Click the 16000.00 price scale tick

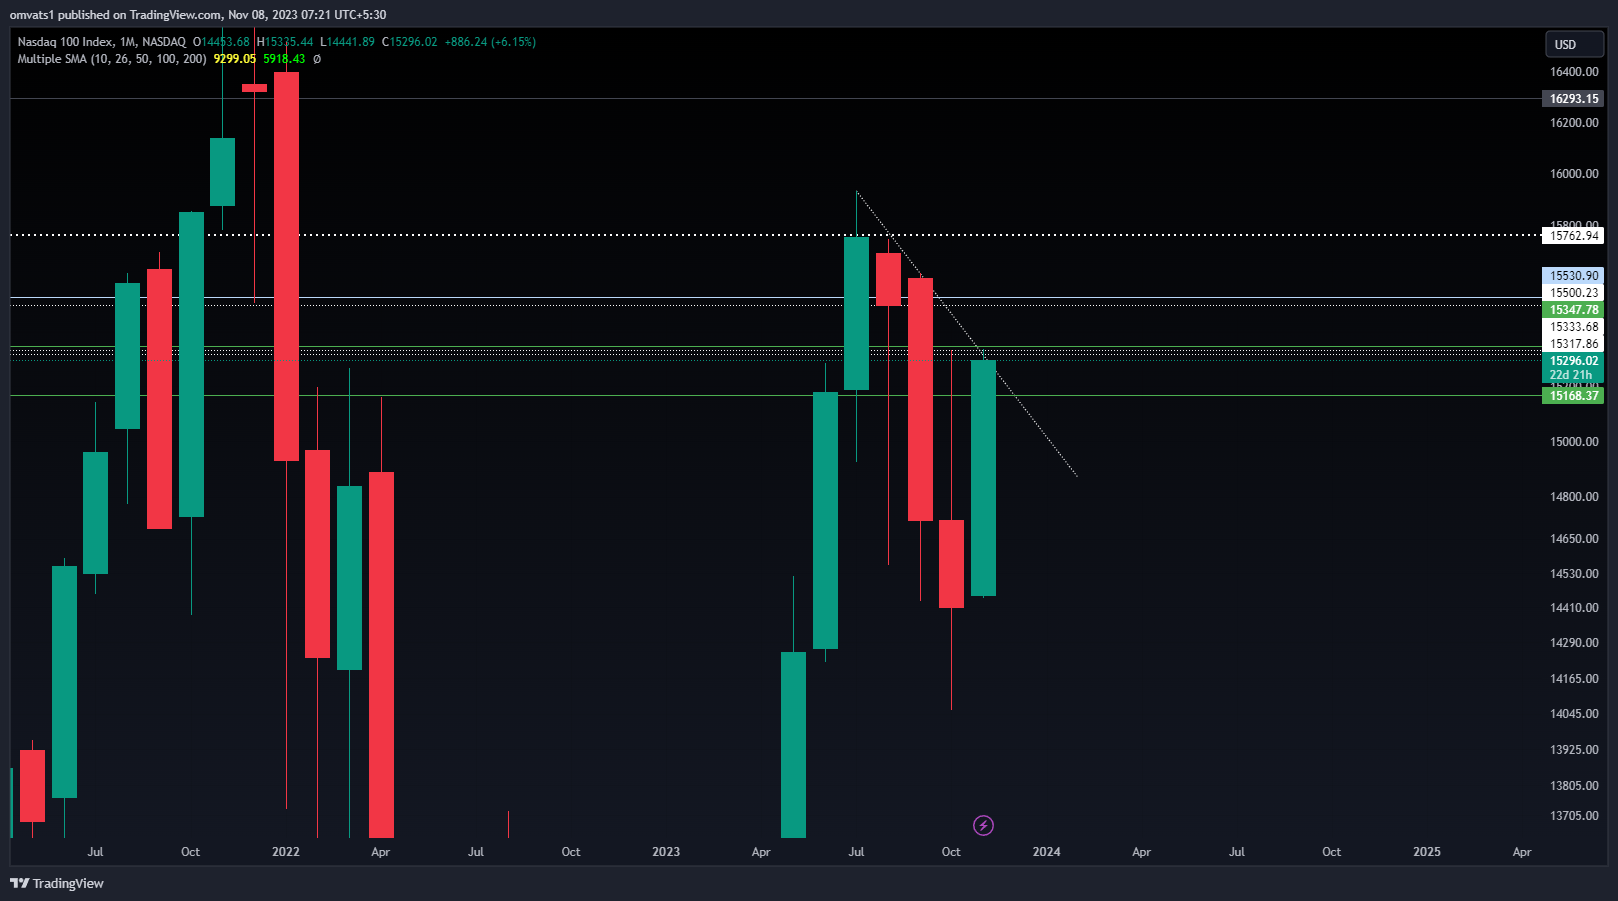pyautogui.click(x=1574, y=174)
